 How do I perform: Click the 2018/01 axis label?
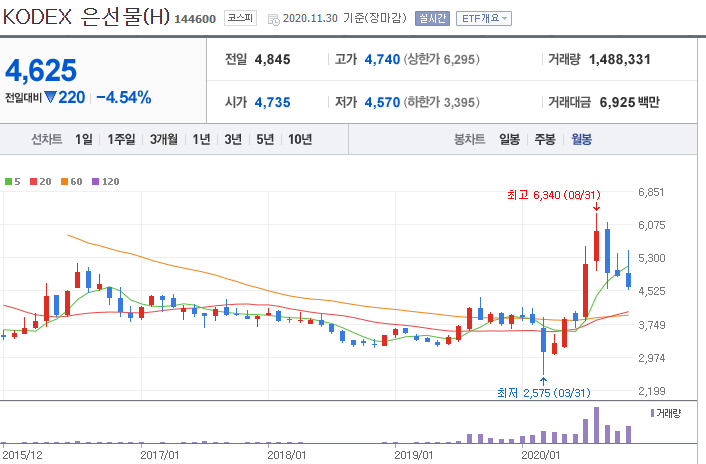(x=287, y=455)
